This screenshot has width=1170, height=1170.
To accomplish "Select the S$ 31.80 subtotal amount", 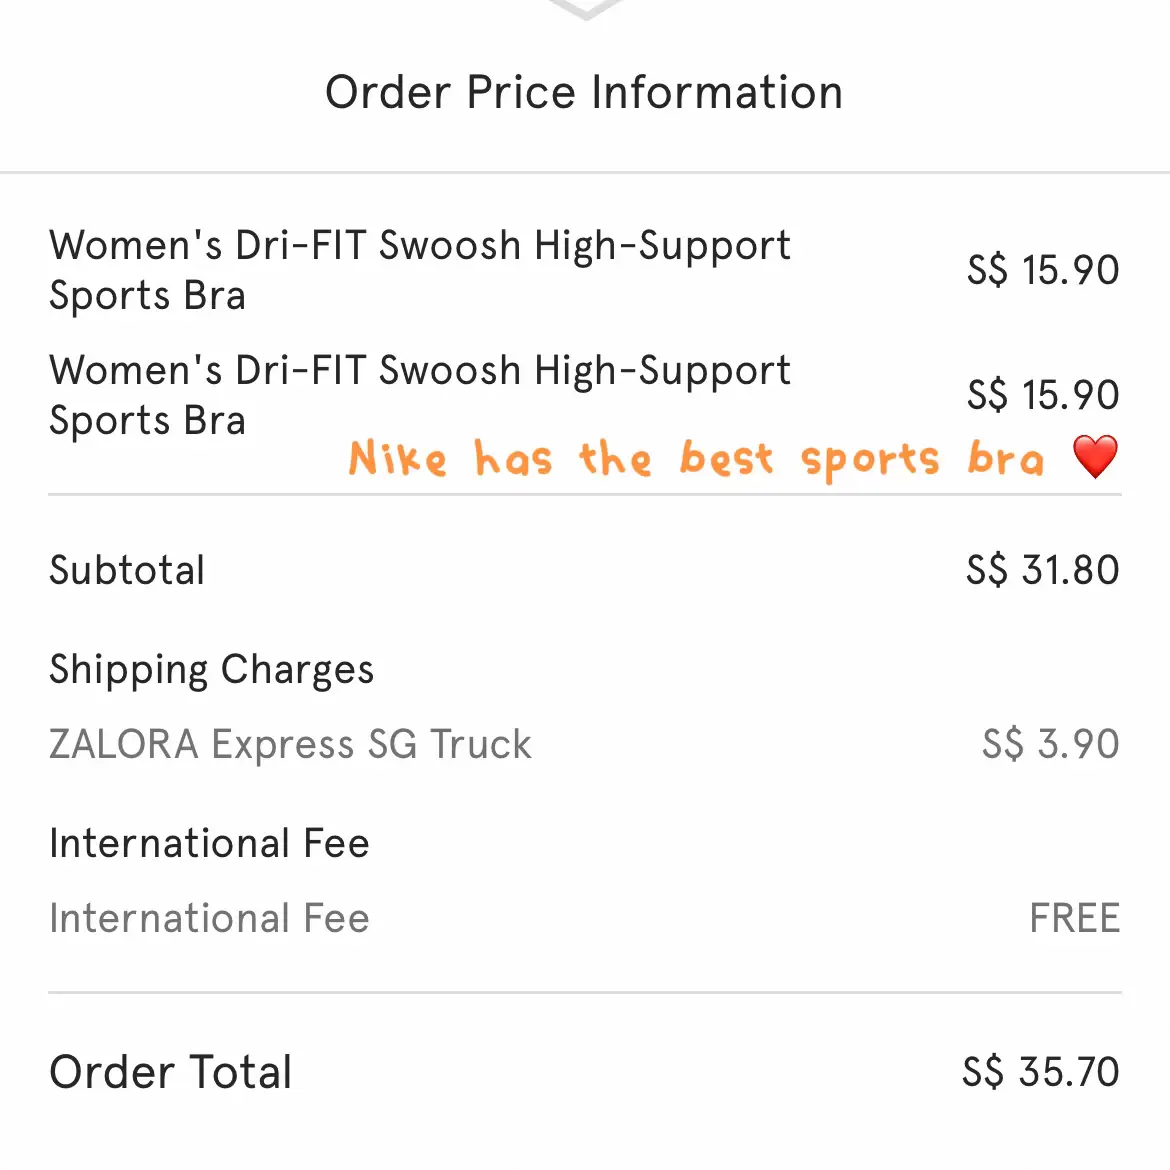I will coord(1042,570).
